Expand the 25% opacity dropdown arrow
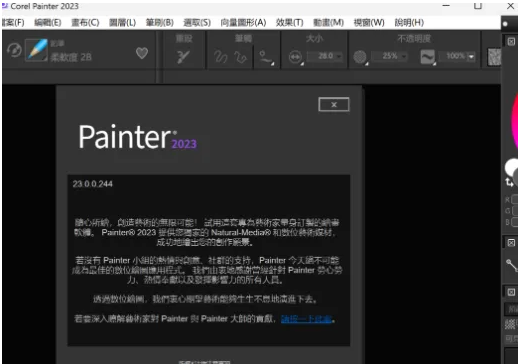This screenshot has height=364, width=519. click(x=404, y=57)
